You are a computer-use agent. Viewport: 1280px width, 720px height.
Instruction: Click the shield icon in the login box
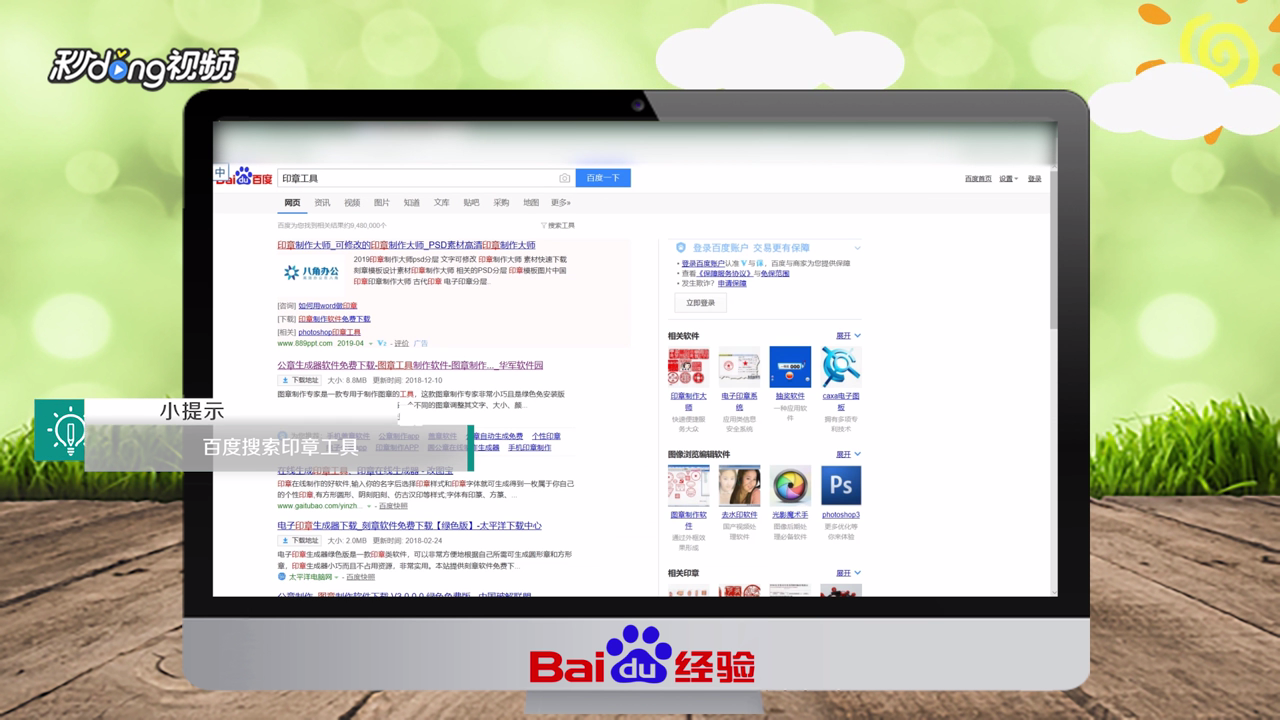tap(681, 248)
